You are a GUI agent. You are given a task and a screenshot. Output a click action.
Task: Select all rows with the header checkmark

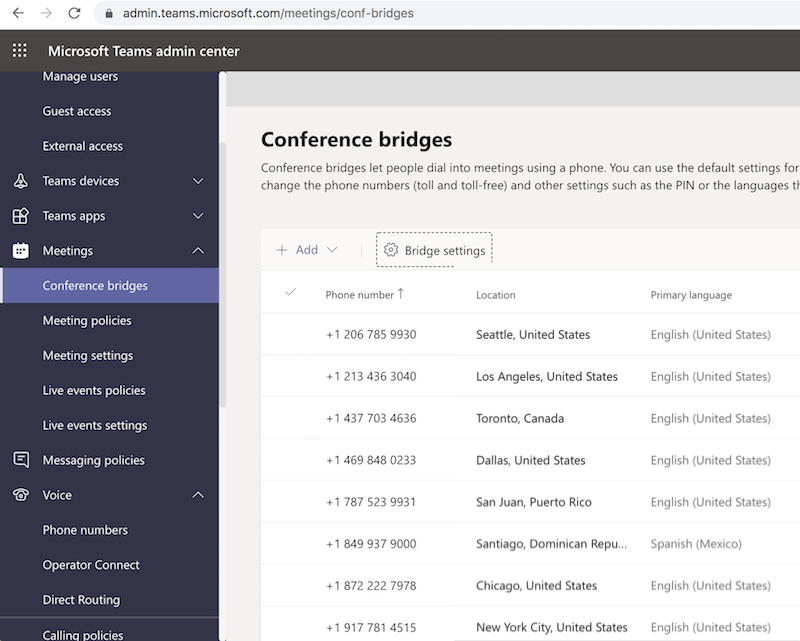(x=290, y=294)
